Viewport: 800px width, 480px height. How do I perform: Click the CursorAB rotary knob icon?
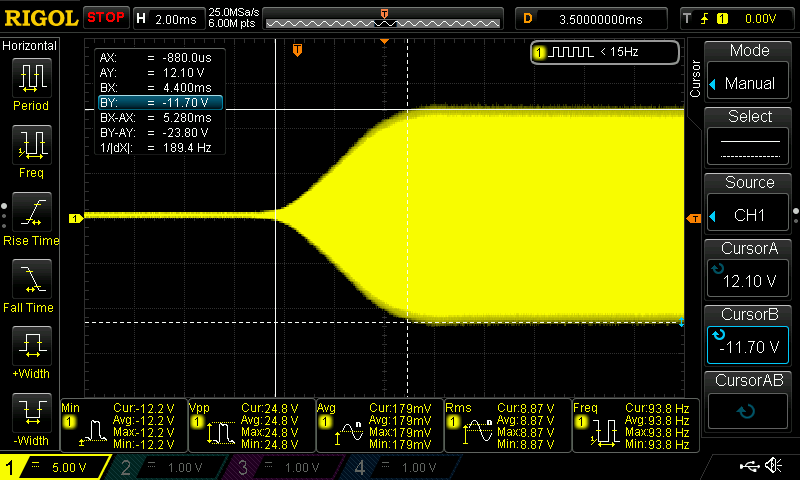click(746, 411)
